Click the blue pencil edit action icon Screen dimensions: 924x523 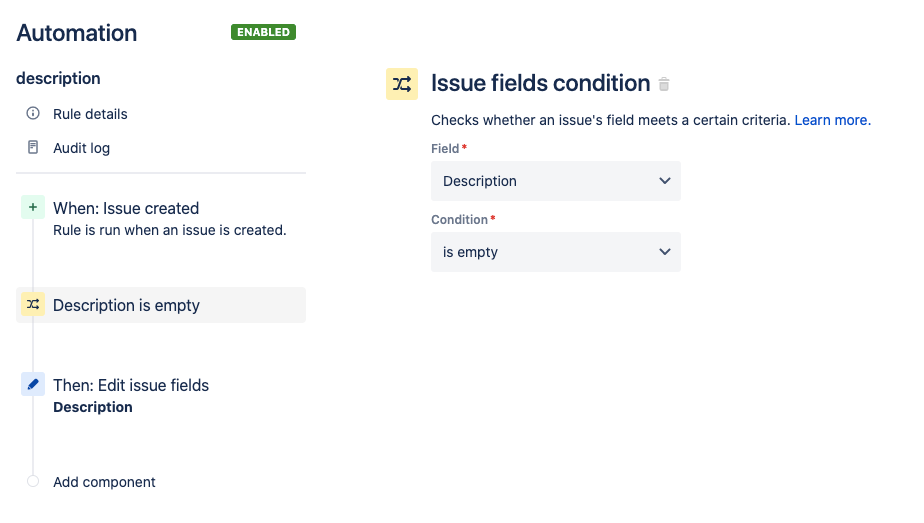click(x=33, y=384)
